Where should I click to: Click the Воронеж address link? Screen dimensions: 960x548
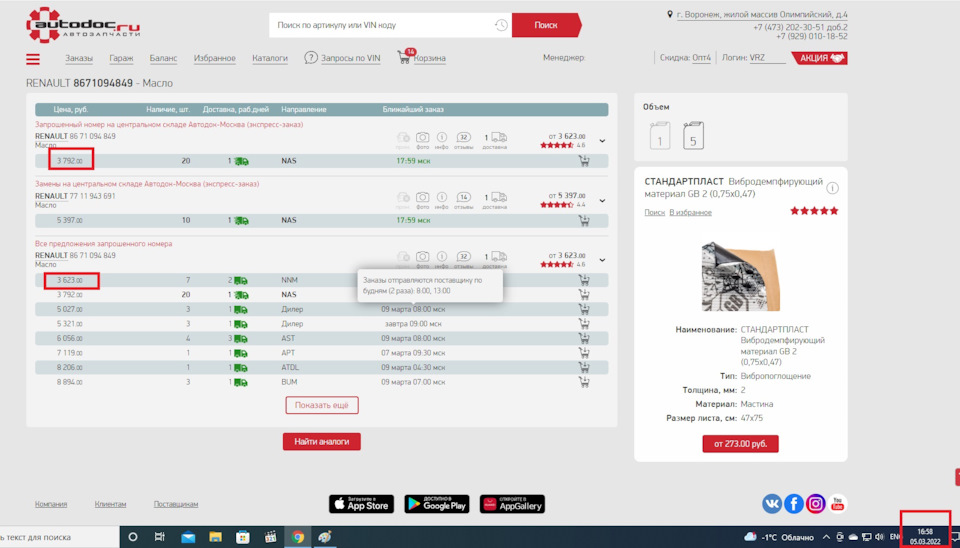pos(762,15)
